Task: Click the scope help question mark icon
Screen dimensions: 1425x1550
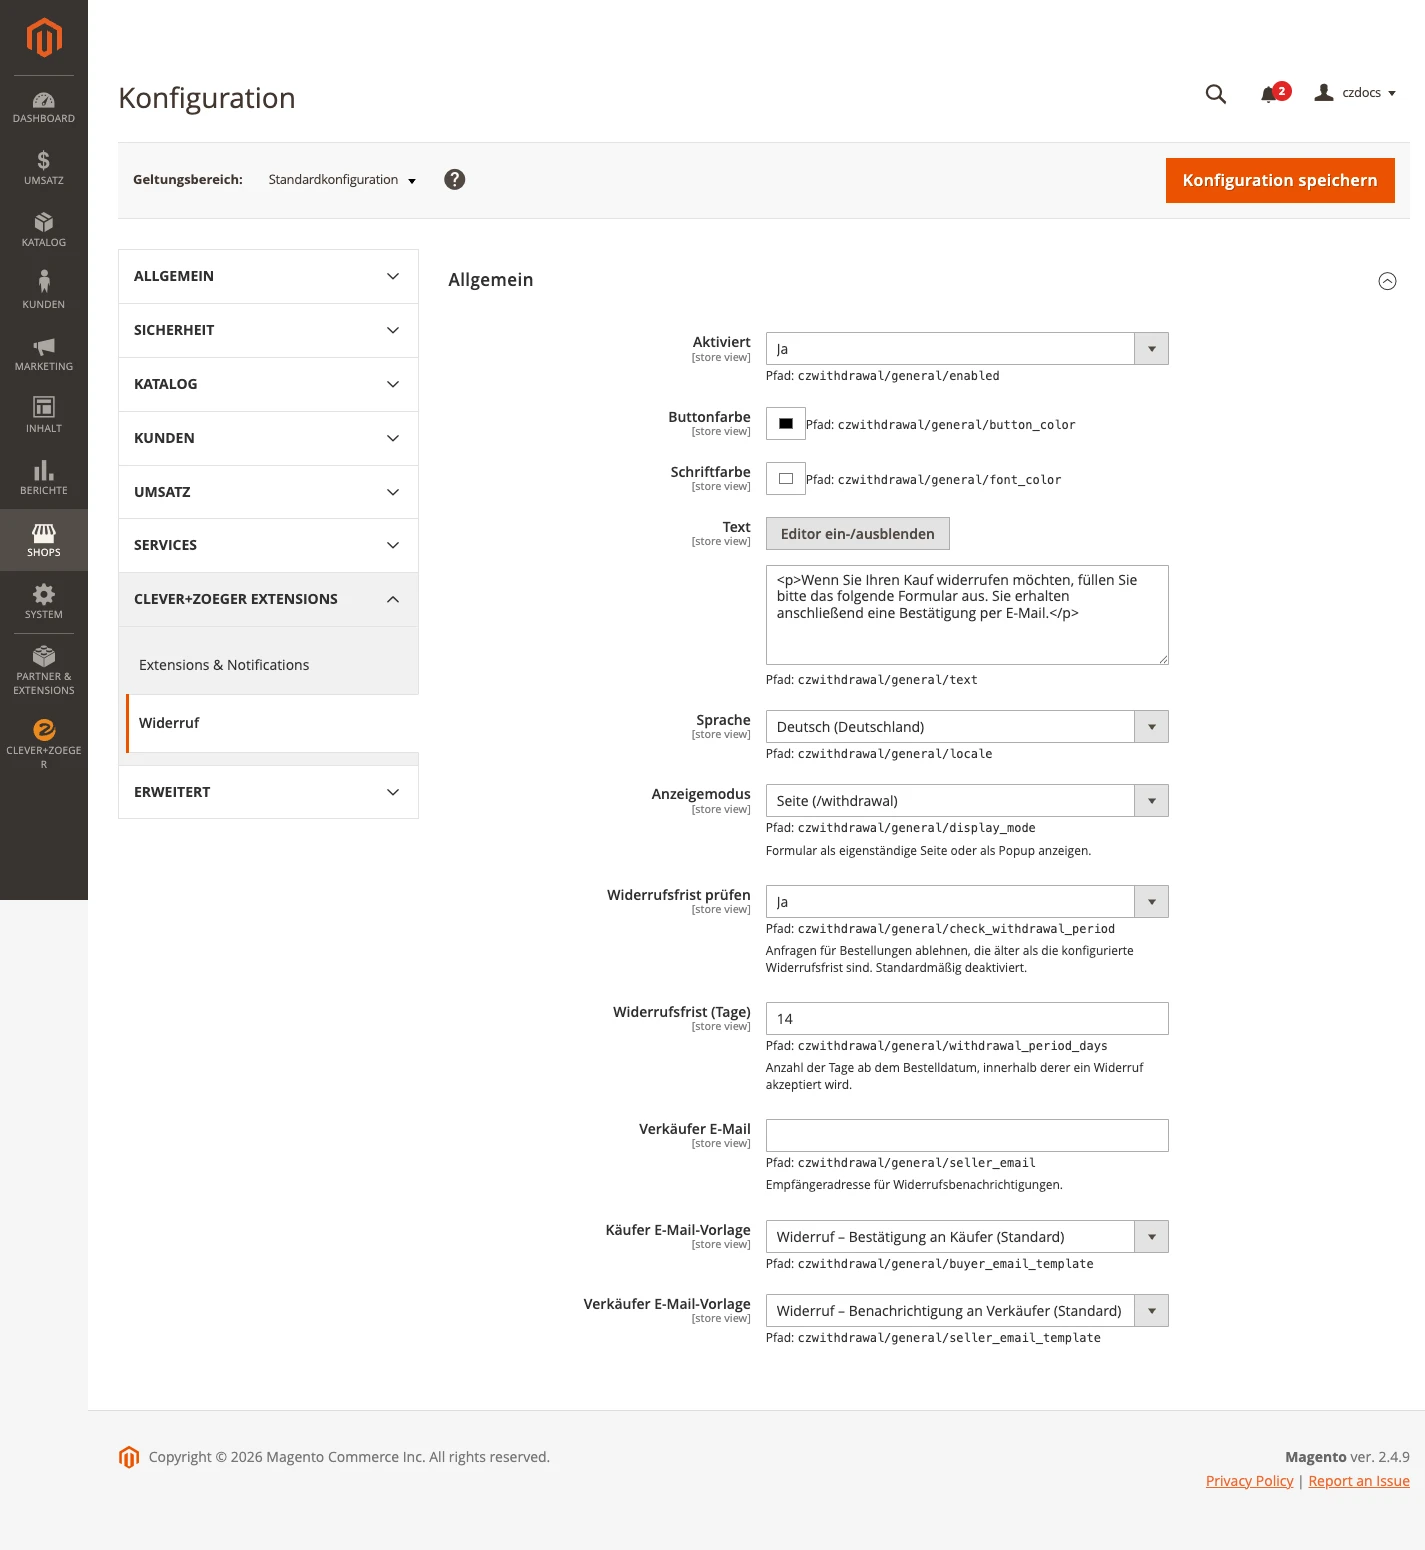Action: pos(454,179)
